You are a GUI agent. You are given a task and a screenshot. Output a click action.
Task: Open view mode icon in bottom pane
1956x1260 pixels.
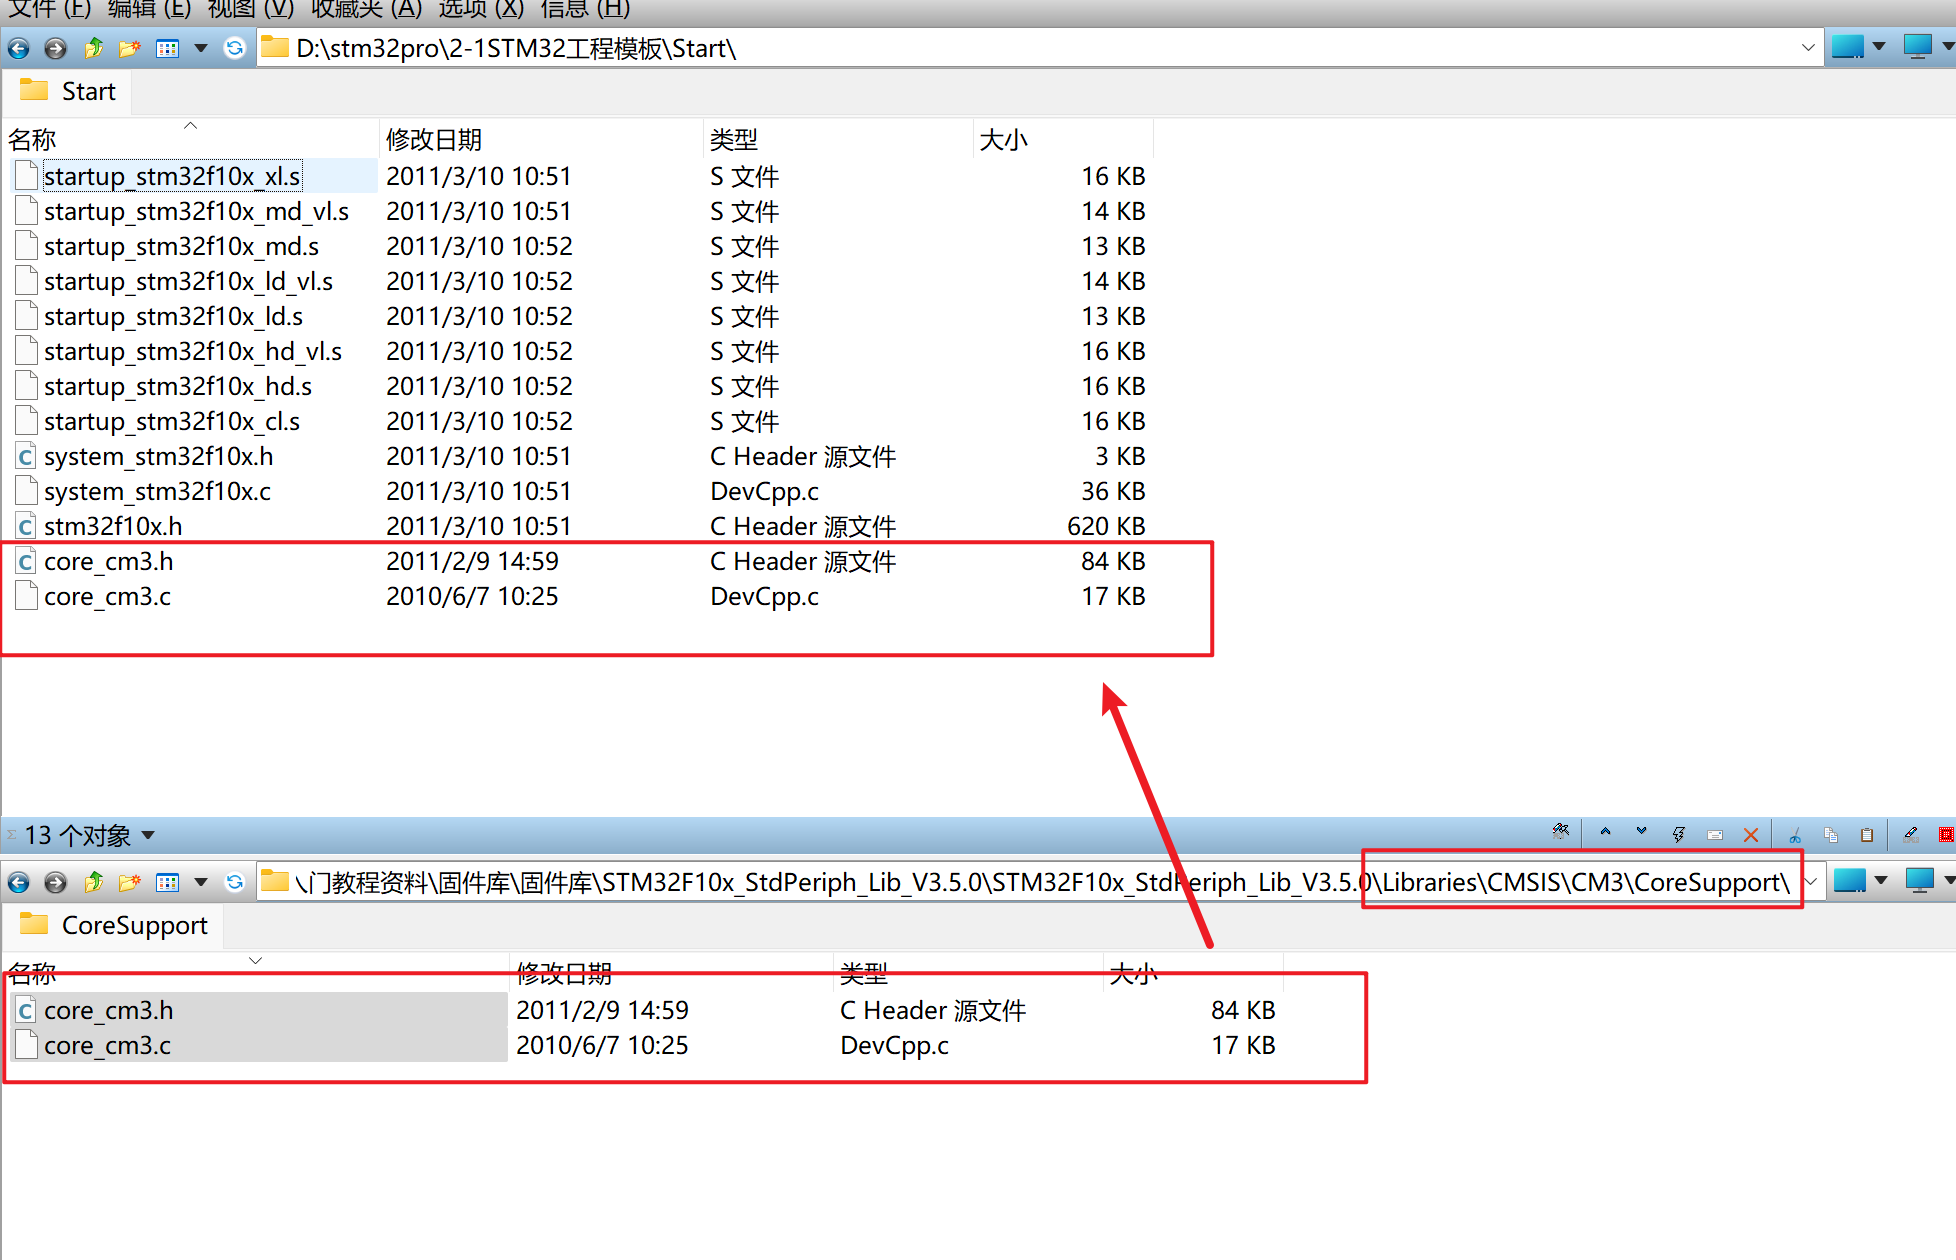tap(167, 882)
